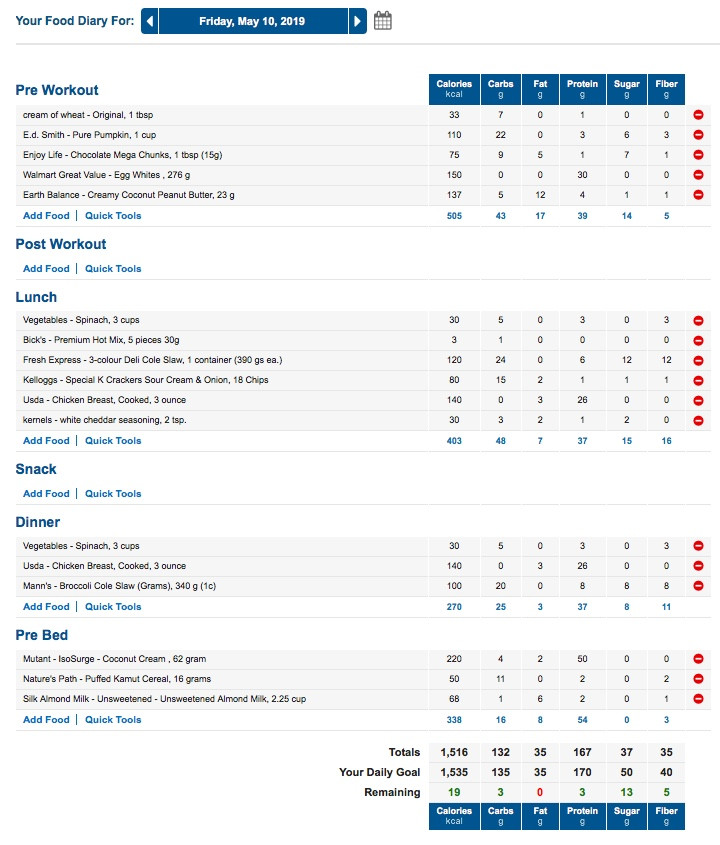720x845 pixels.
Task: Add Food to Dinner meal
Action: (x=46, y=607)
